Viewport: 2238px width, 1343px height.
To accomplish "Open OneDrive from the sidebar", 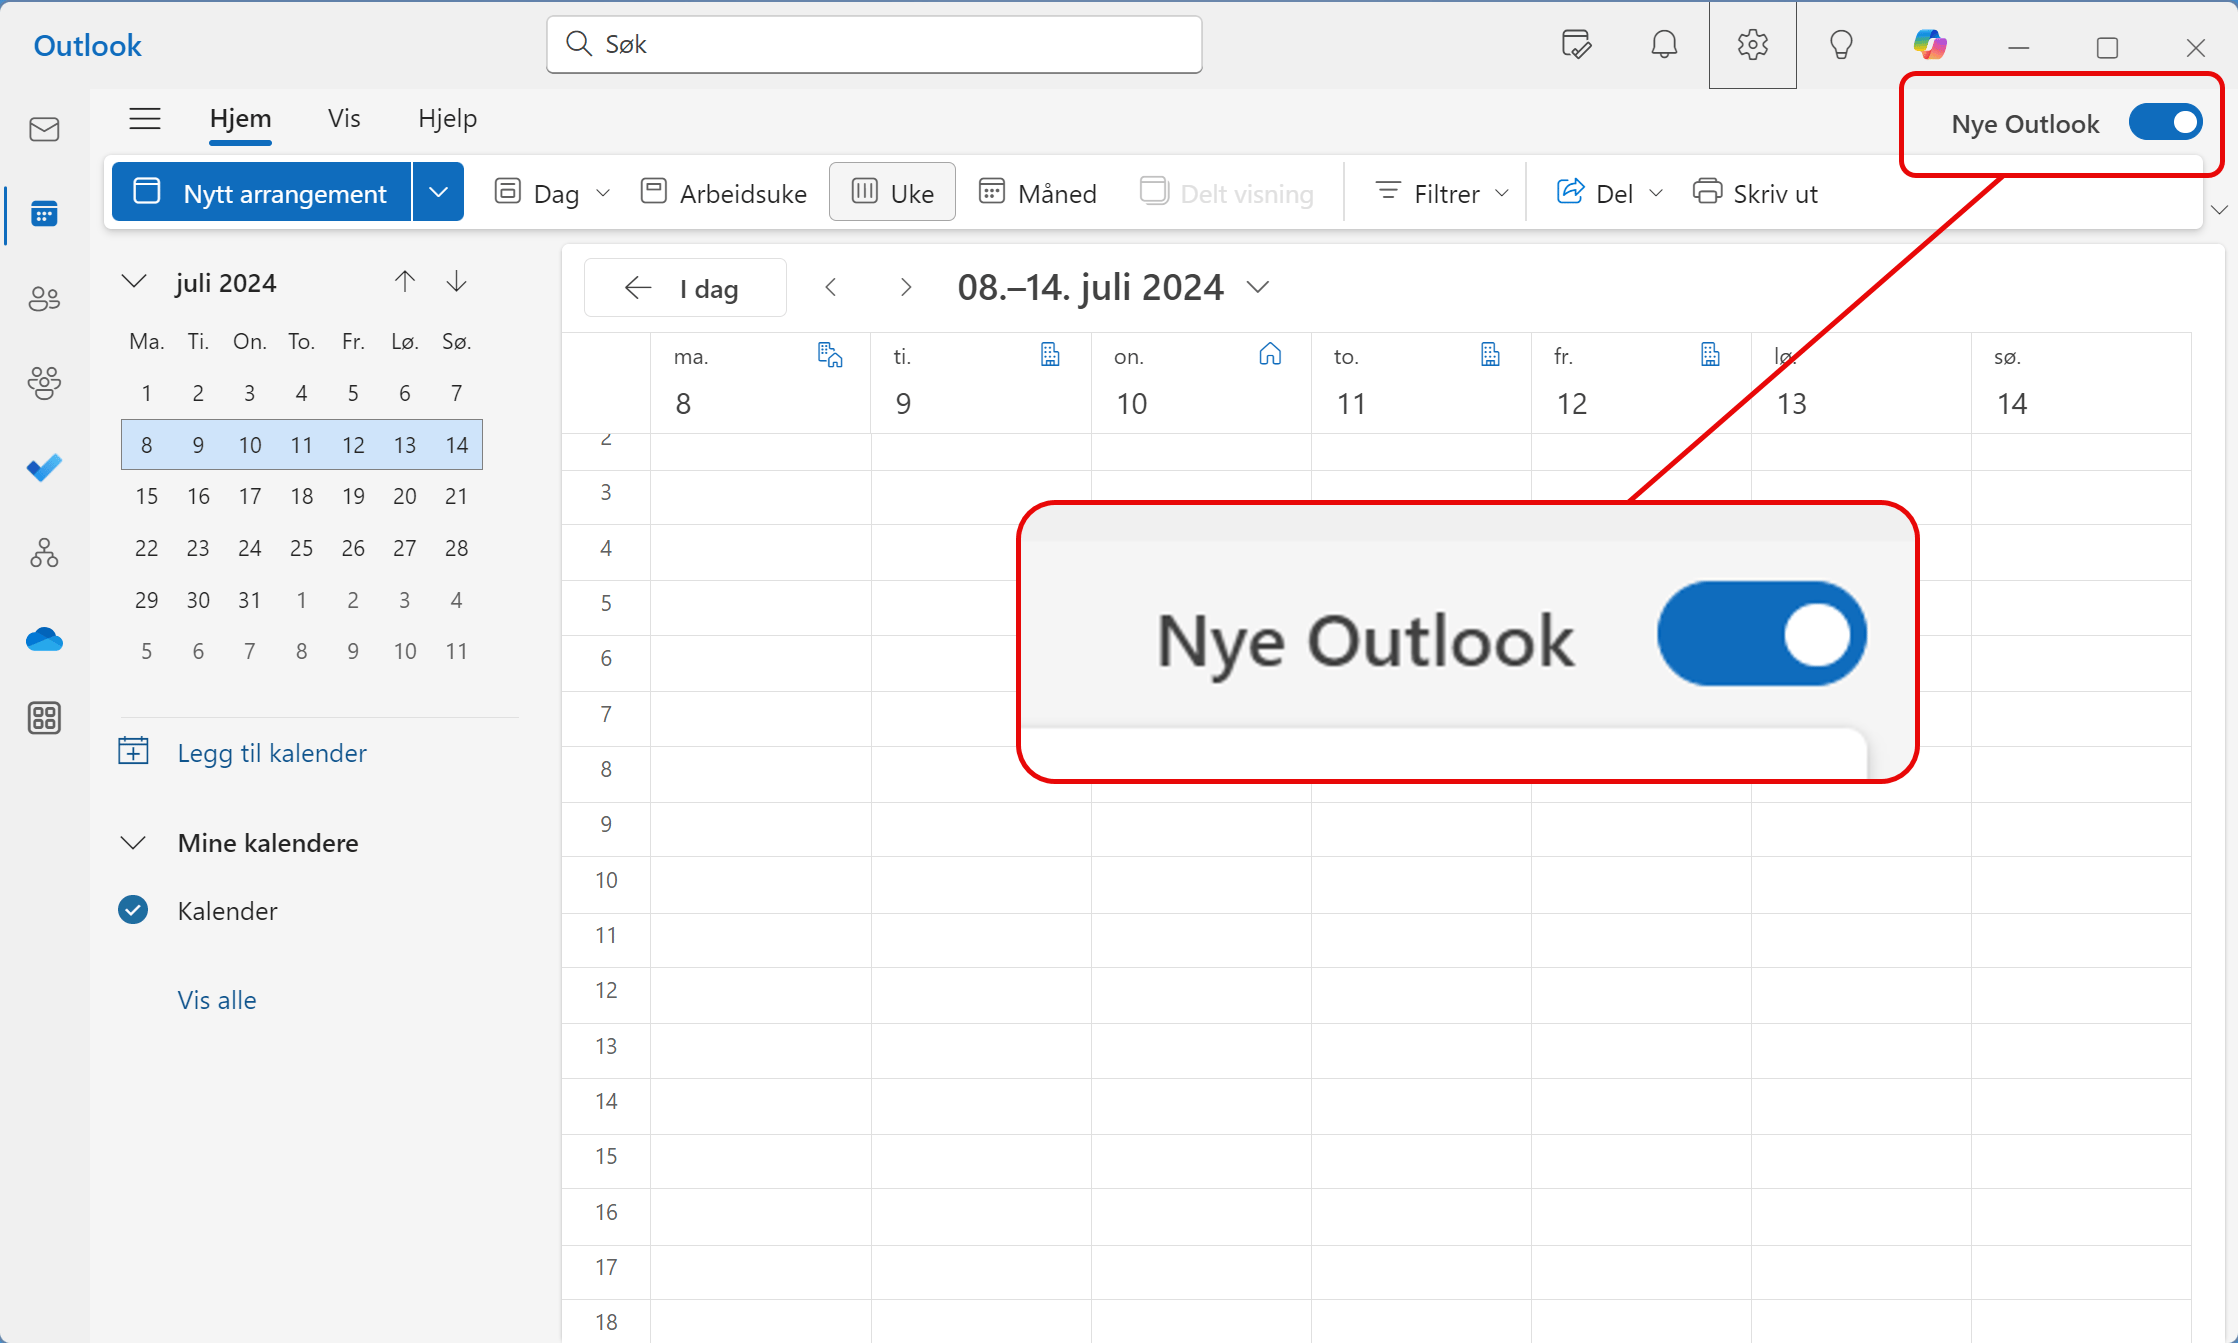I will click(x=44, y=639).
